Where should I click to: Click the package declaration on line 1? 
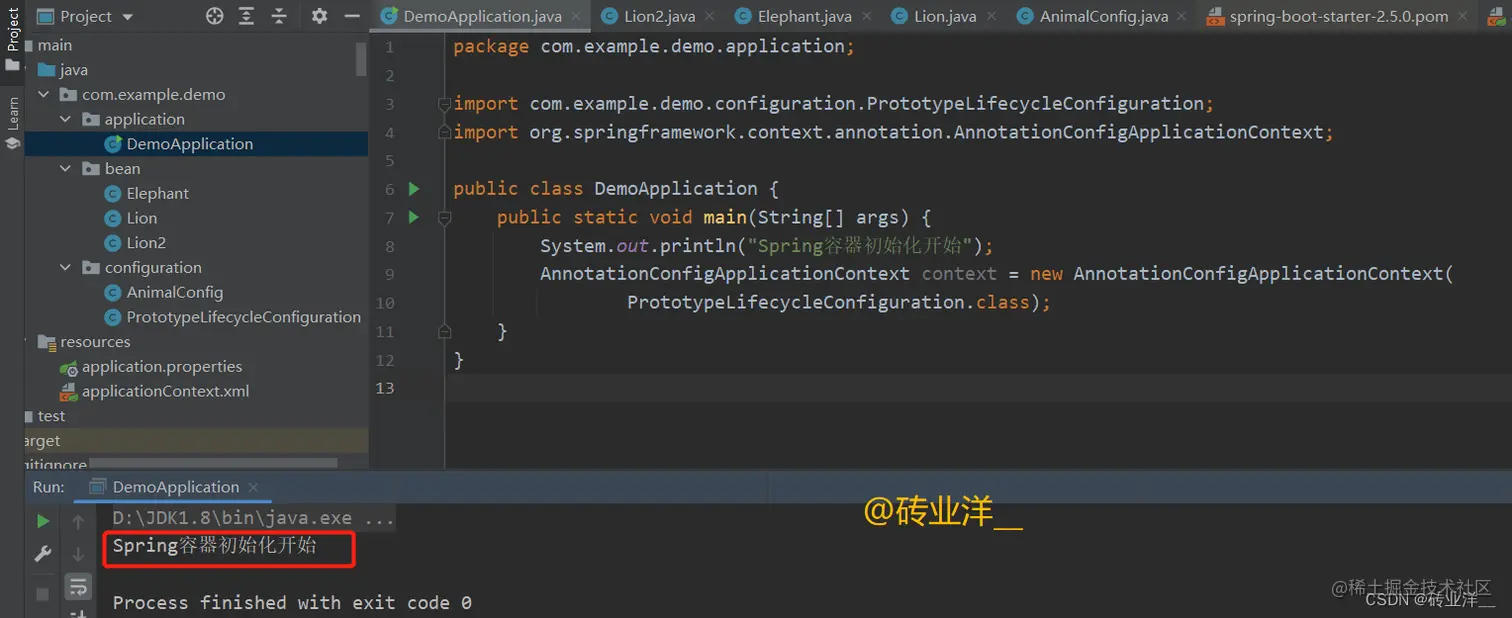tap(654, 46)
